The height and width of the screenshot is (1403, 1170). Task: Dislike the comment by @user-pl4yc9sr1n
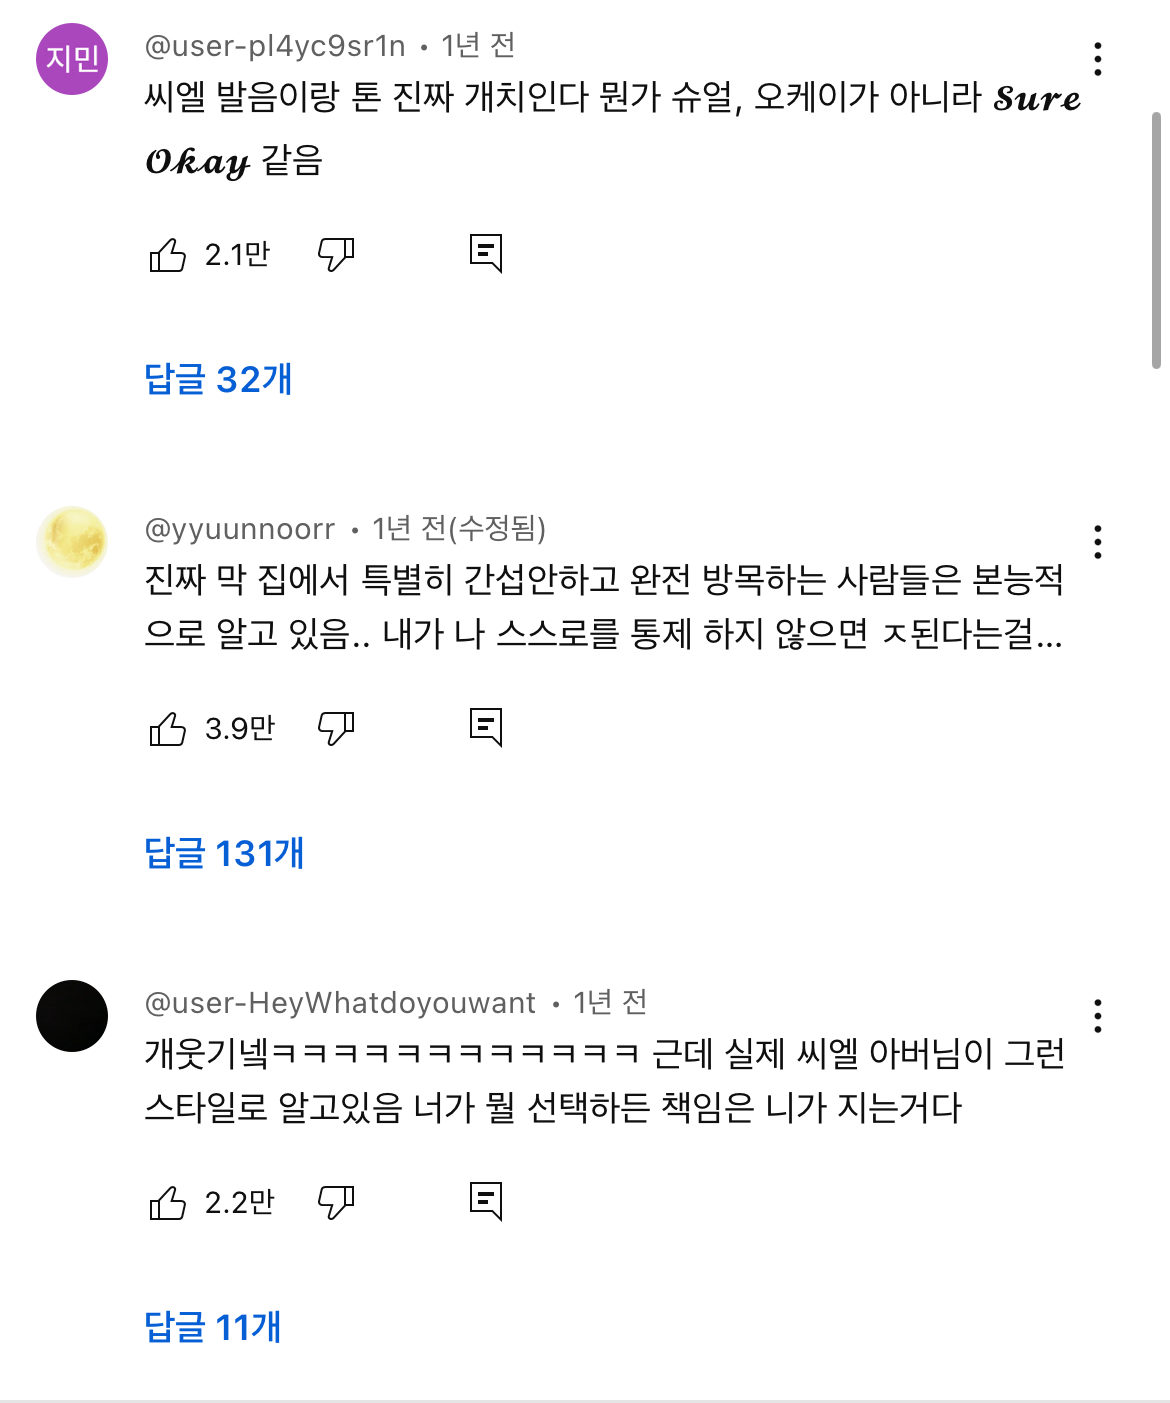point(336,255)
